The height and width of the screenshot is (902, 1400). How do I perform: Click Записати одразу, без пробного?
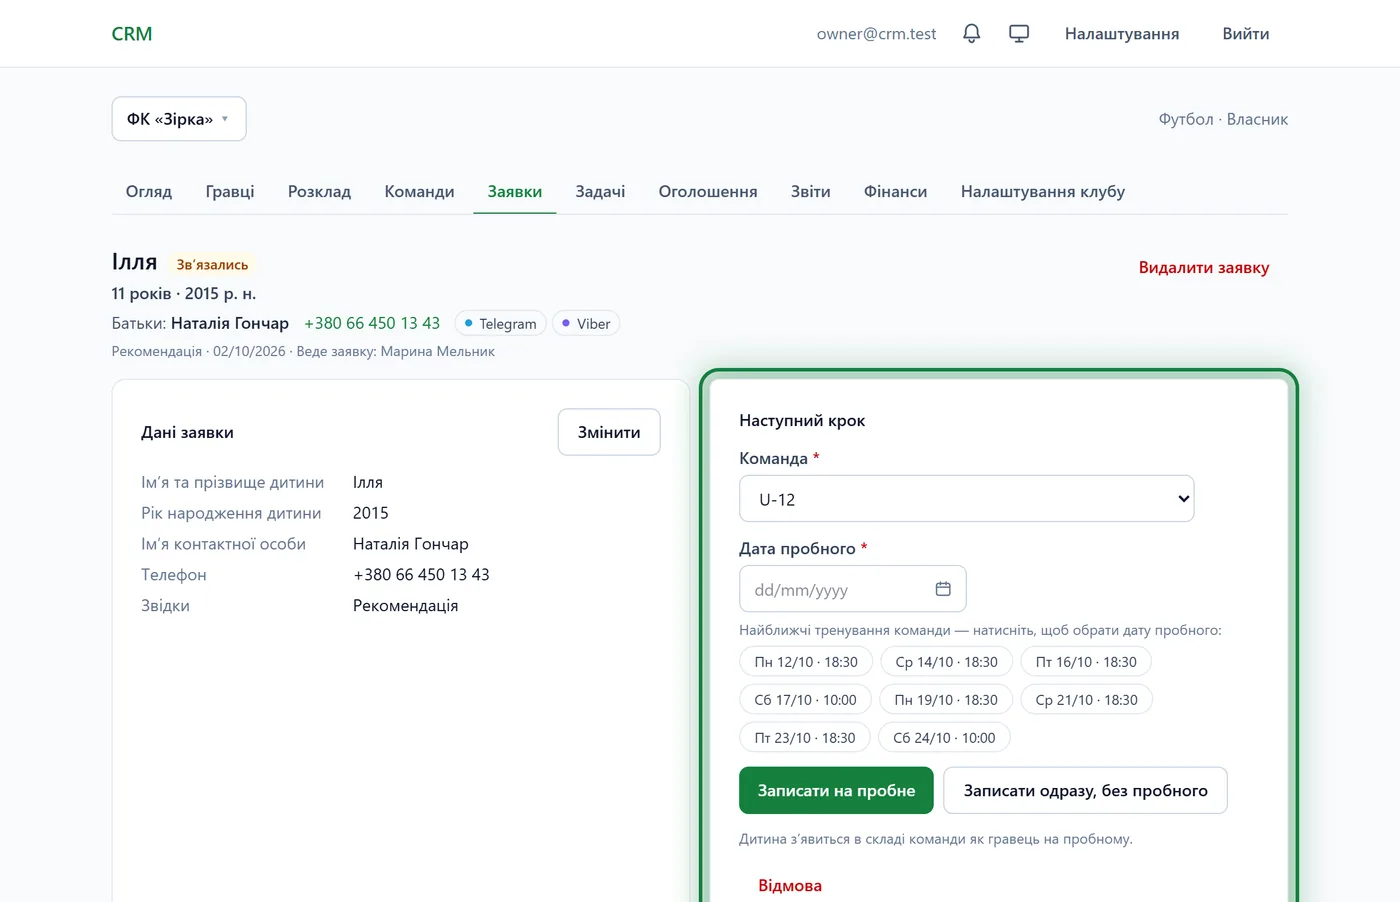click(1085, 790)
